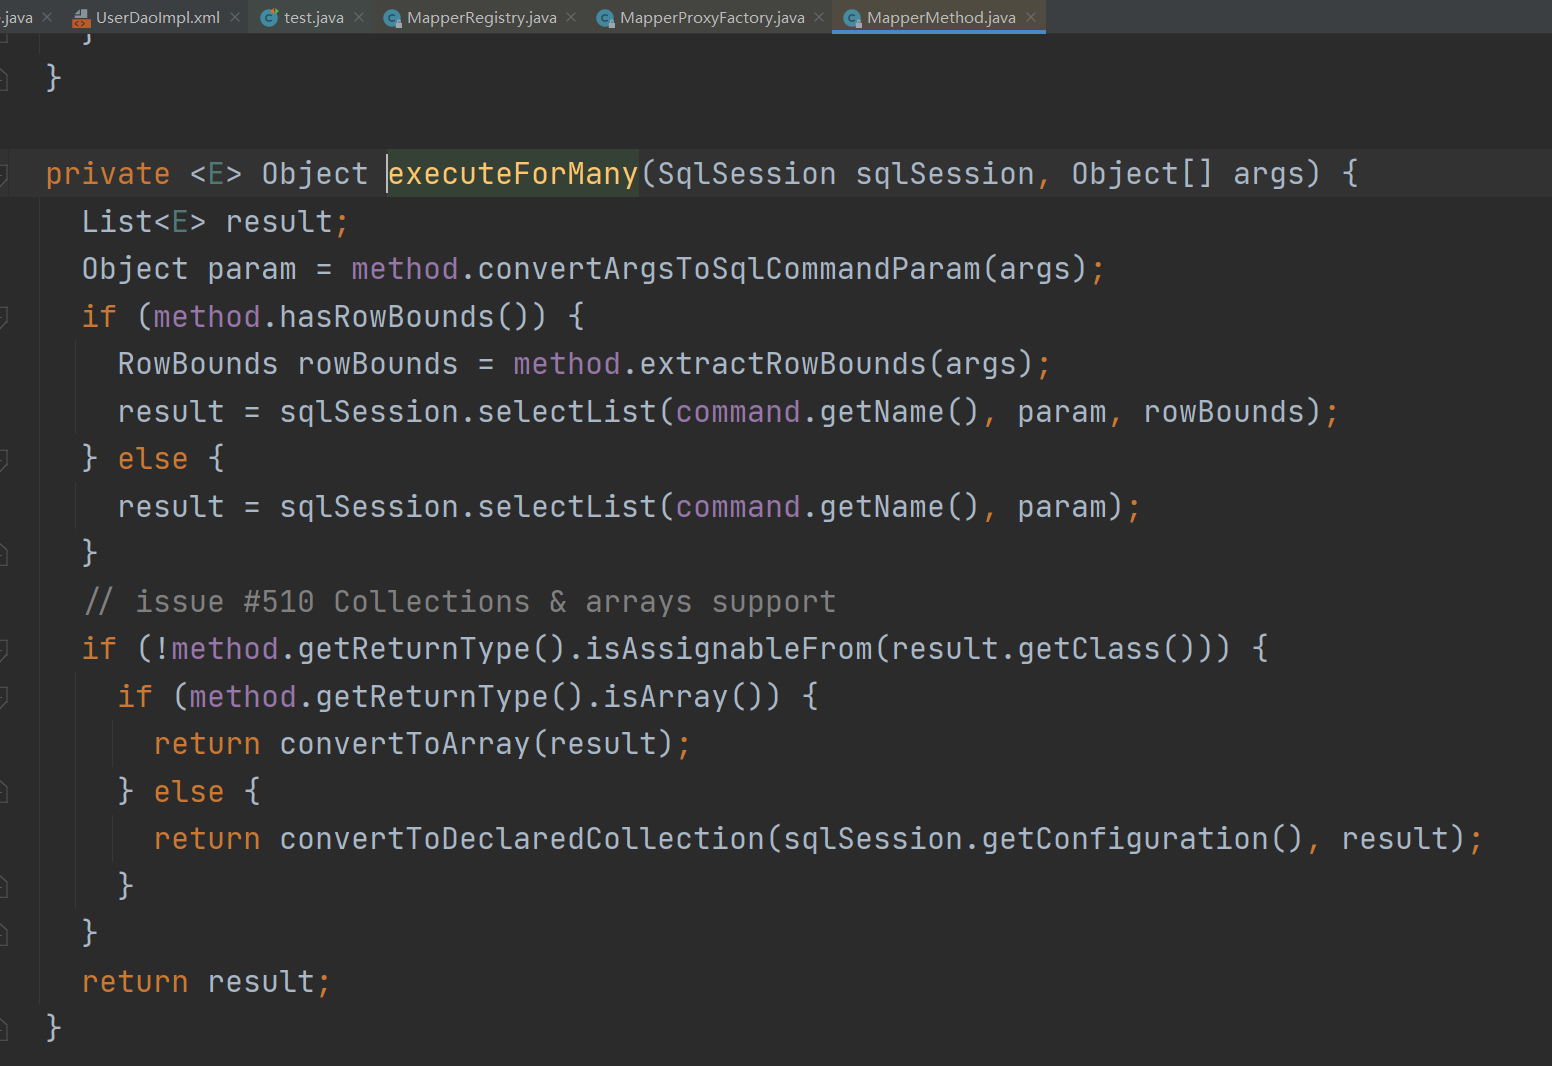
Task: Close the test.java tab
Action: [359, 17]
